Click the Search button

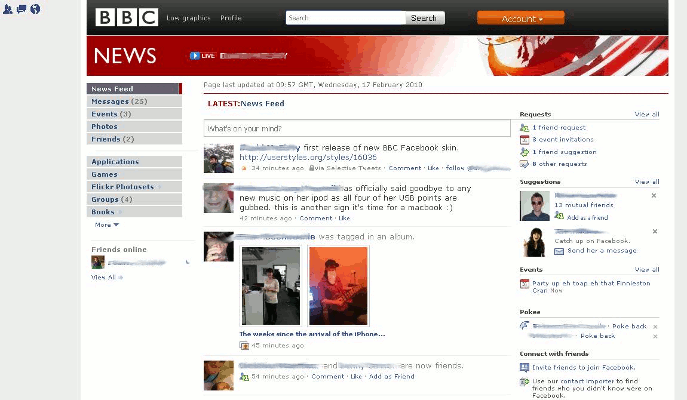point(425,18)
